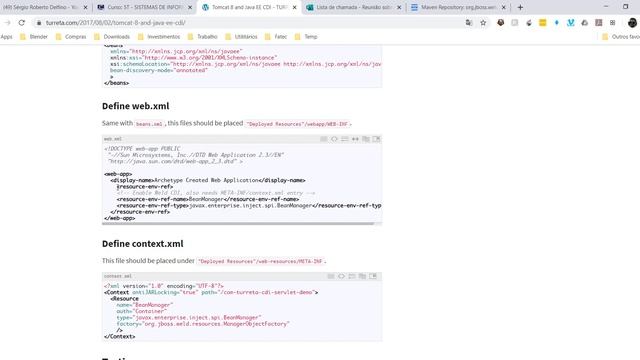This screenshot has height=360, width=640.
Task: Click the bean-discovery-mode annotated line
Action: (159, 70)
